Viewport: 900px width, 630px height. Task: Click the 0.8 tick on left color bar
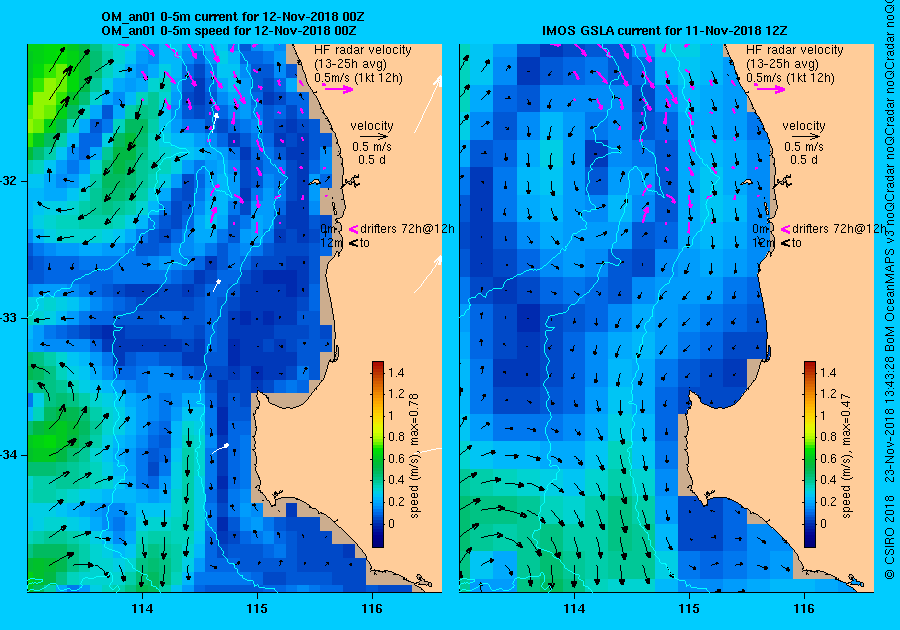[396, 437]
